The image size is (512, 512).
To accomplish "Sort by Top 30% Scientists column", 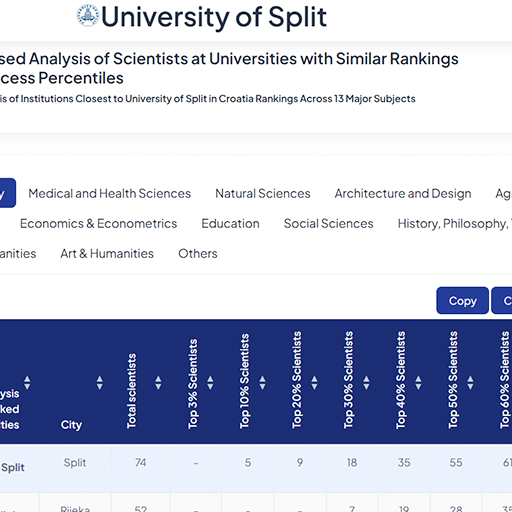I will tap(366, 383).
